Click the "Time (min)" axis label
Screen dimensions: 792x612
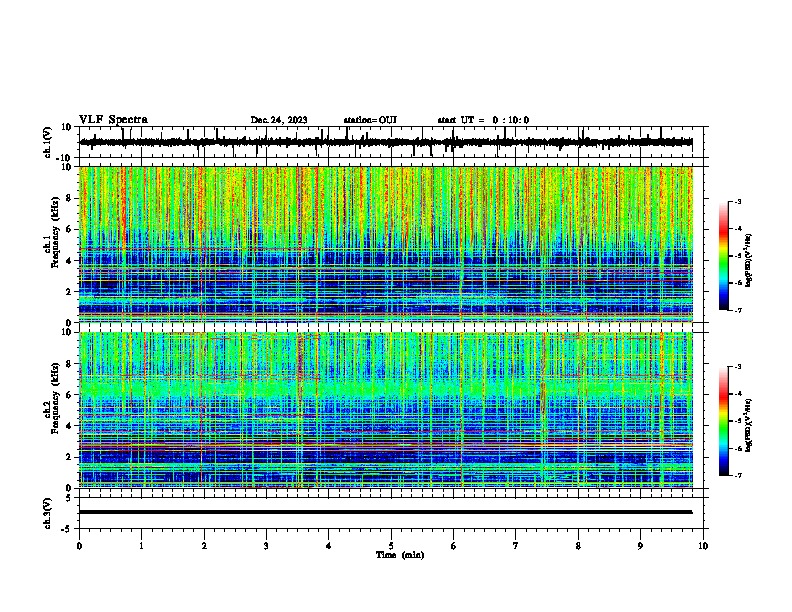(x=400, y=555)
